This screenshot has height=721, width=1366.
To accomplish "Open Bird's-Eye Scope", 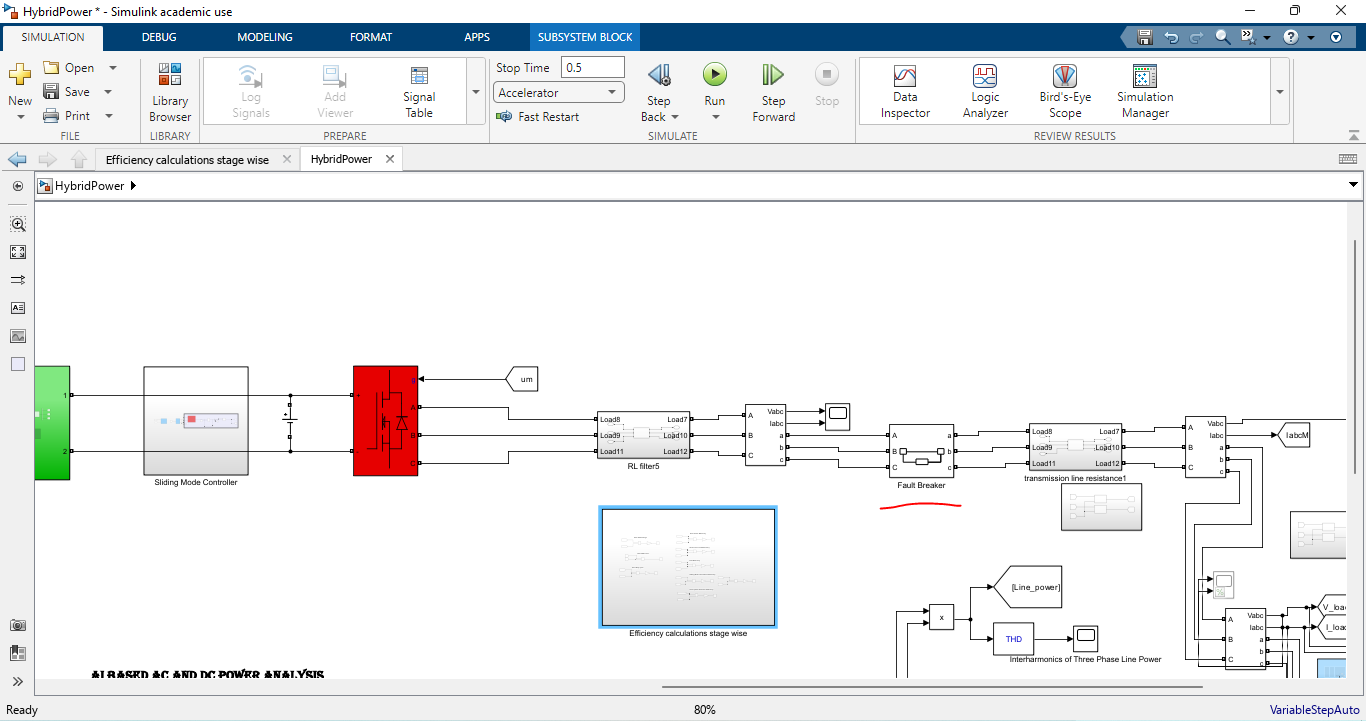I will coord(1065,92).
